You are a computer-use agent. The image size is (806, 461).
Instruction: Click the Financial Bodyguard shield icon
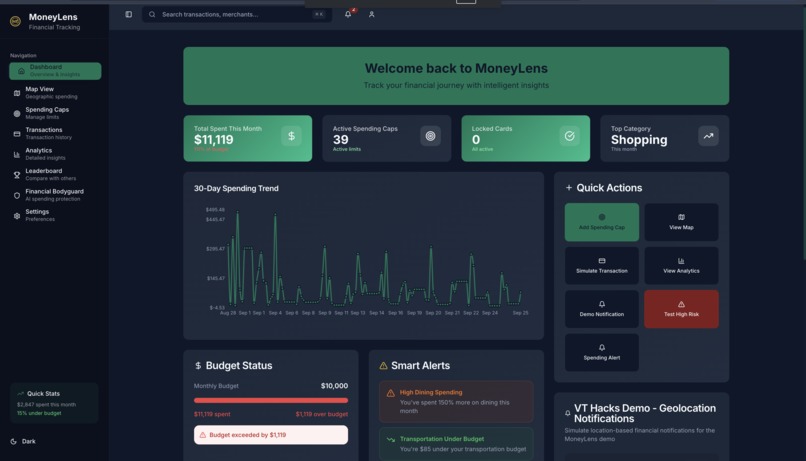[17, 195]
